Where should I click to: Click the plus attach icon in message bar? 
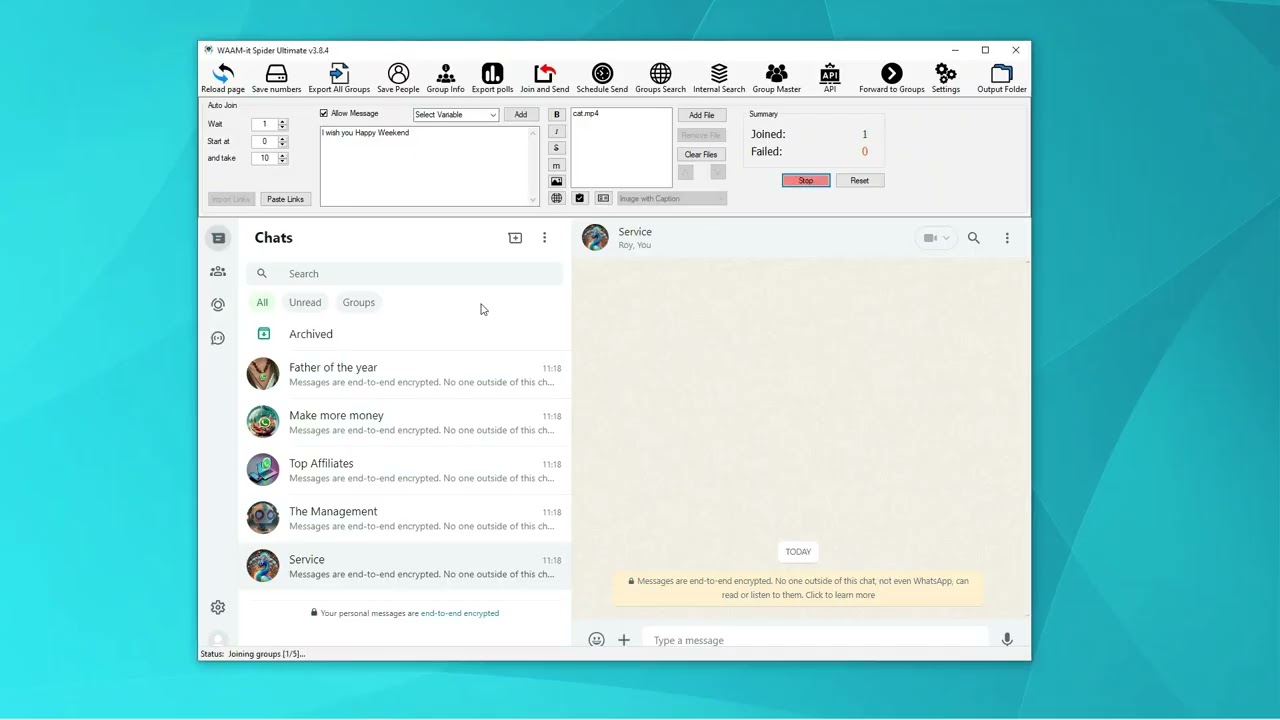tap(624, 640)
